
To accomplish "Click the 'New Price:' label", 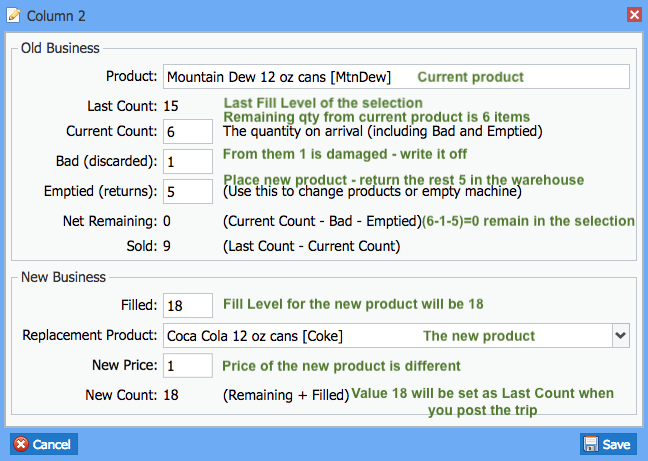I will (125, 365).
